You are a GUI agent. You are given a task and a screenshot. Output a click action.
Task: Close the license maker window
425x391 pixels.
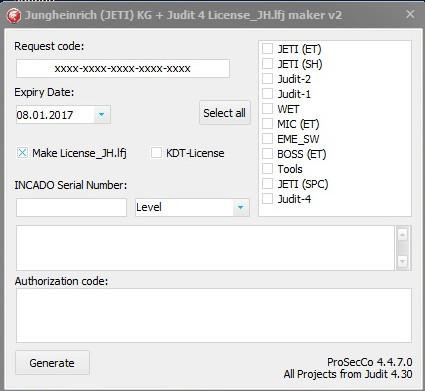tap(410, 14)
